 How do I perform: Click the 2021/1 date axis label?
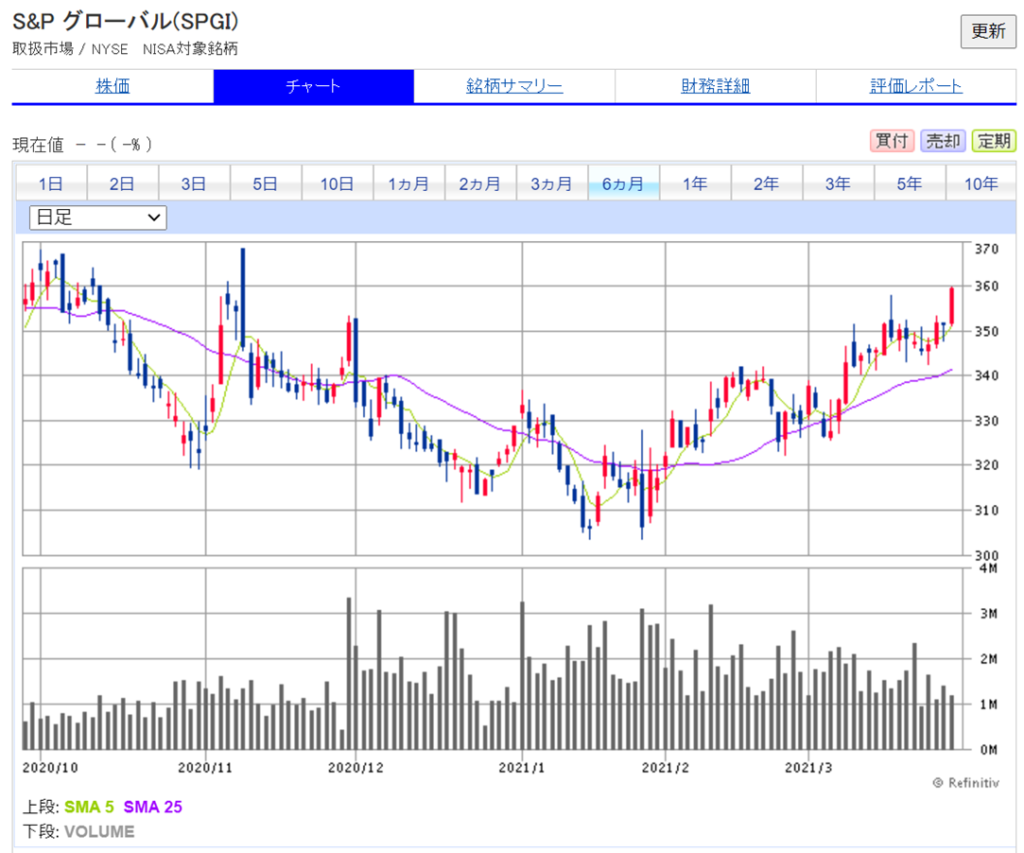[x=522, y=767]
